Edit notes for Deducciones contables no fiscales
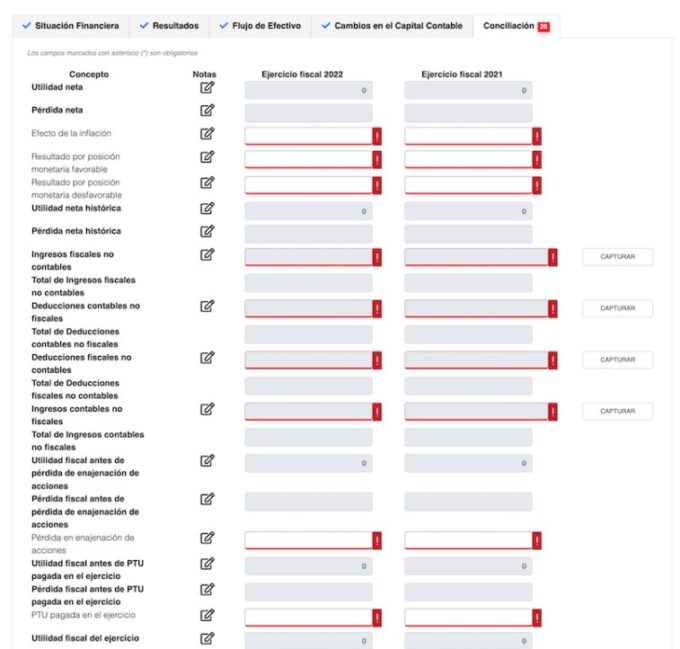Image resolution: width=680 pixels, height=649 pixels. tap(207, 306)
